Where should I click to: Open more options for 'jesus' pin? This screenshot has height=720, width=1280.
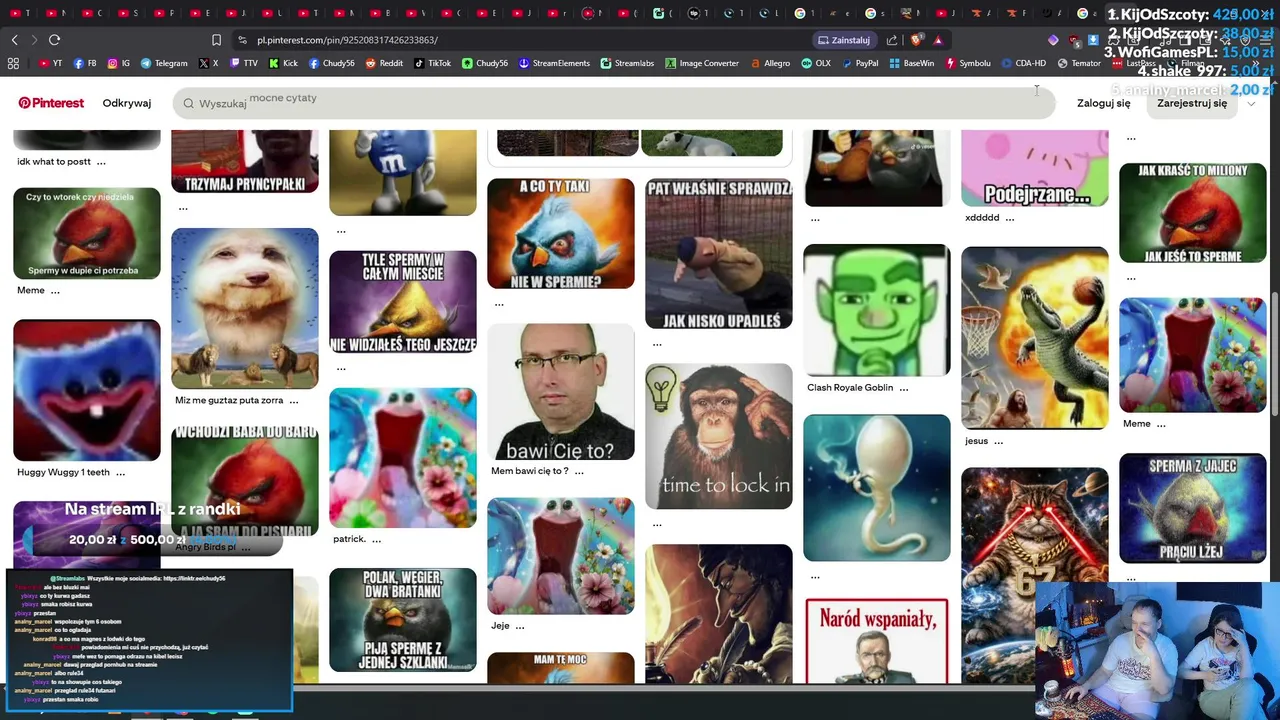point(998,441)
